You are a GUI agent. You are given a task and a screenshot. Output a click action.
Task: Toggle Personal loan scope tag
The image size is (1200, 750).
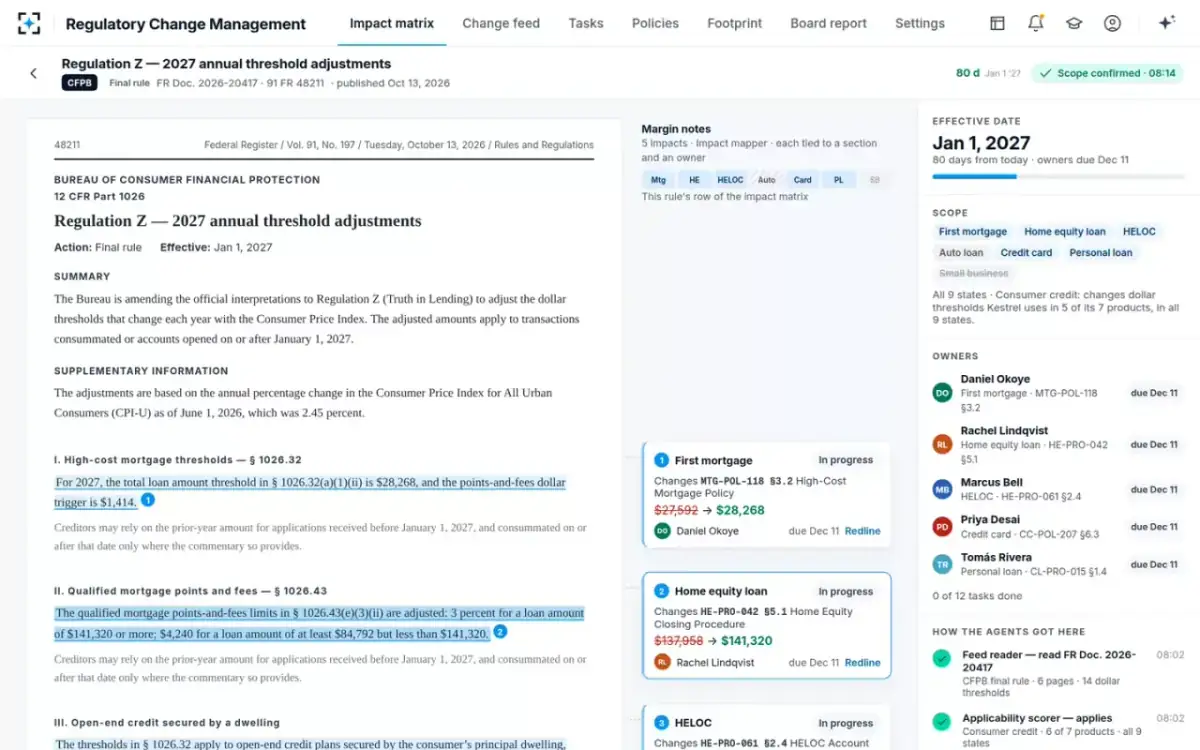tap(1101, 253)
